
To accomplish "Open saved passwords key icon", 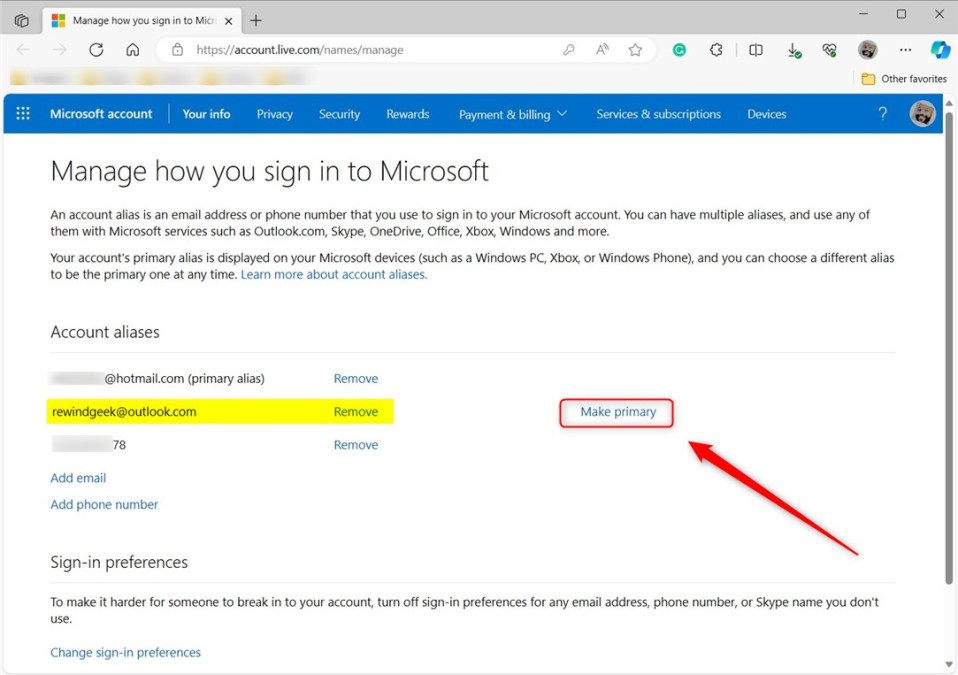I will (569, 50).
